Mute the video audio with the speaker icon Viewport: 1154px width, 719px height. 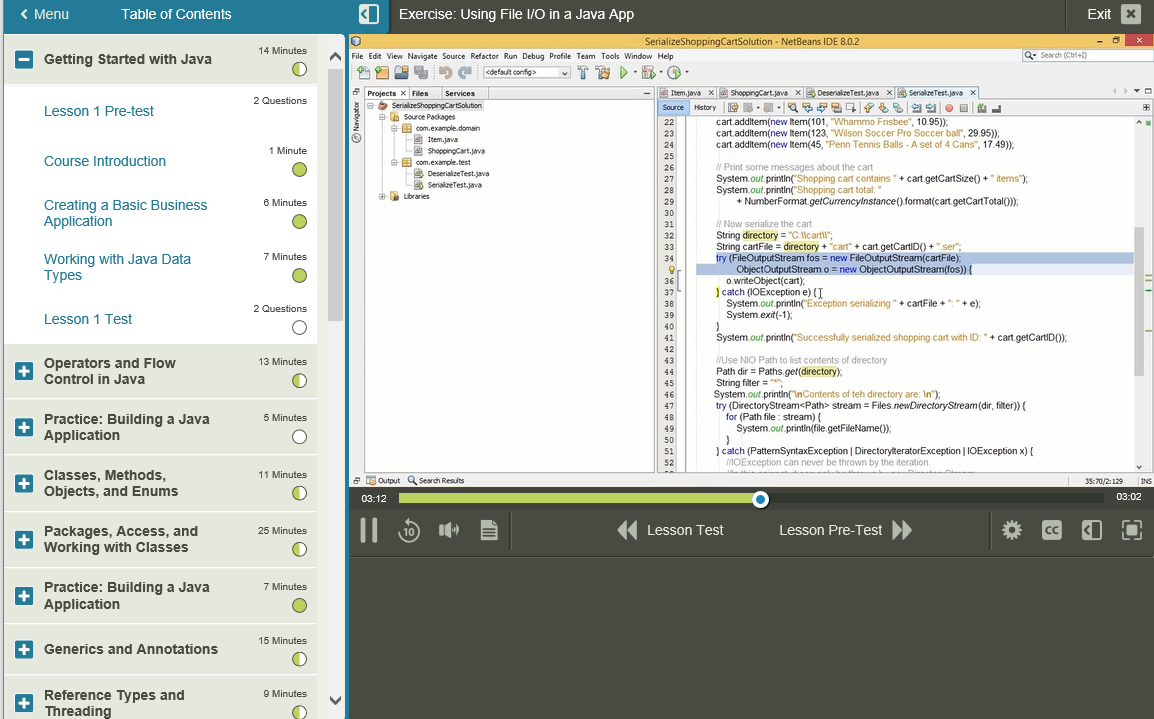pos(449,530)
